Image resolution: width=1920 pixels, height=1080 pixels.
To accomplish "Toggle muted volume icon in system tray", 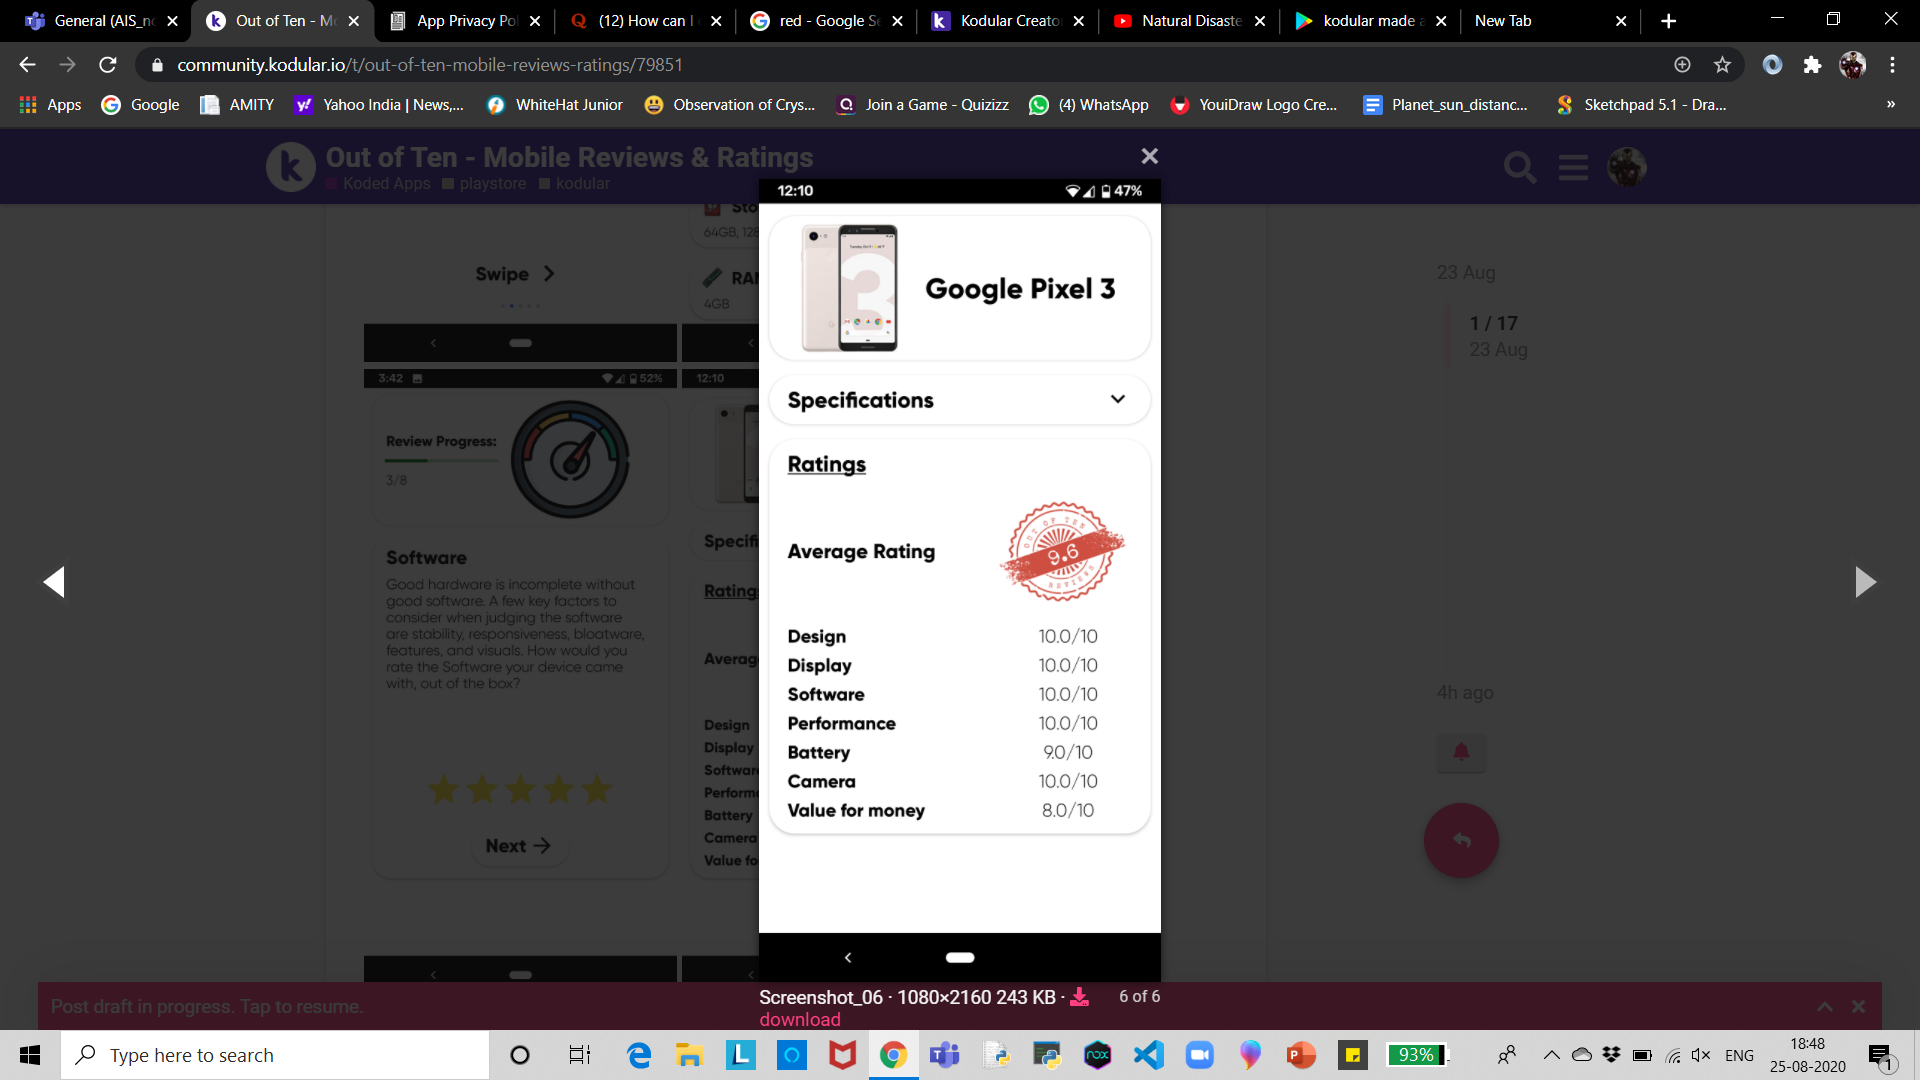I will 1700,1055.
